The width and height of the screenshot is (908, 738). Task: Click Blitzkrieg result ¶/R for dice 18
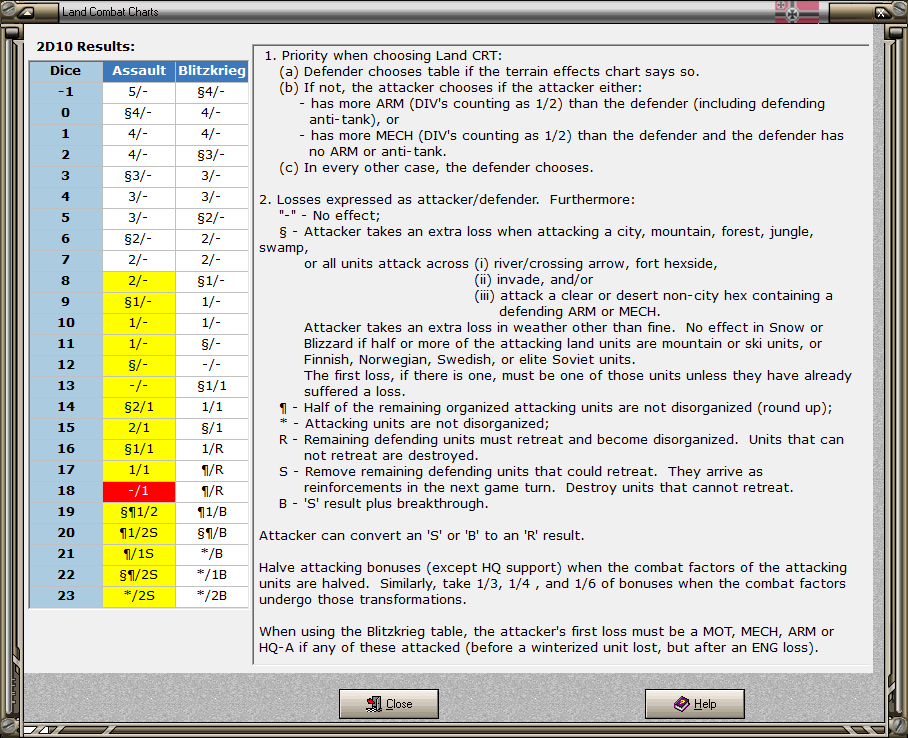click(212, 491)
